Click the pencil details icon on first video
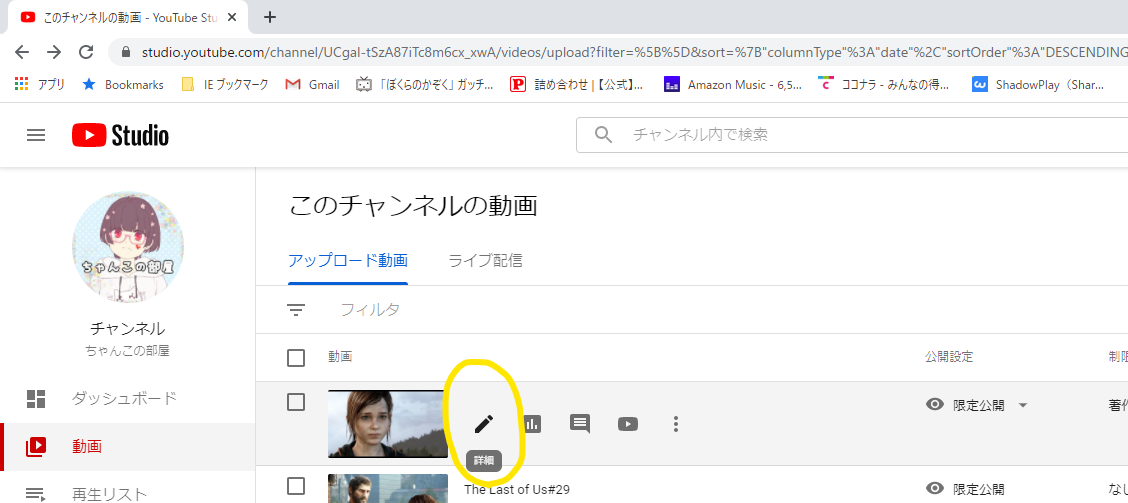The image size is (1128, 503). pos(484,424)
